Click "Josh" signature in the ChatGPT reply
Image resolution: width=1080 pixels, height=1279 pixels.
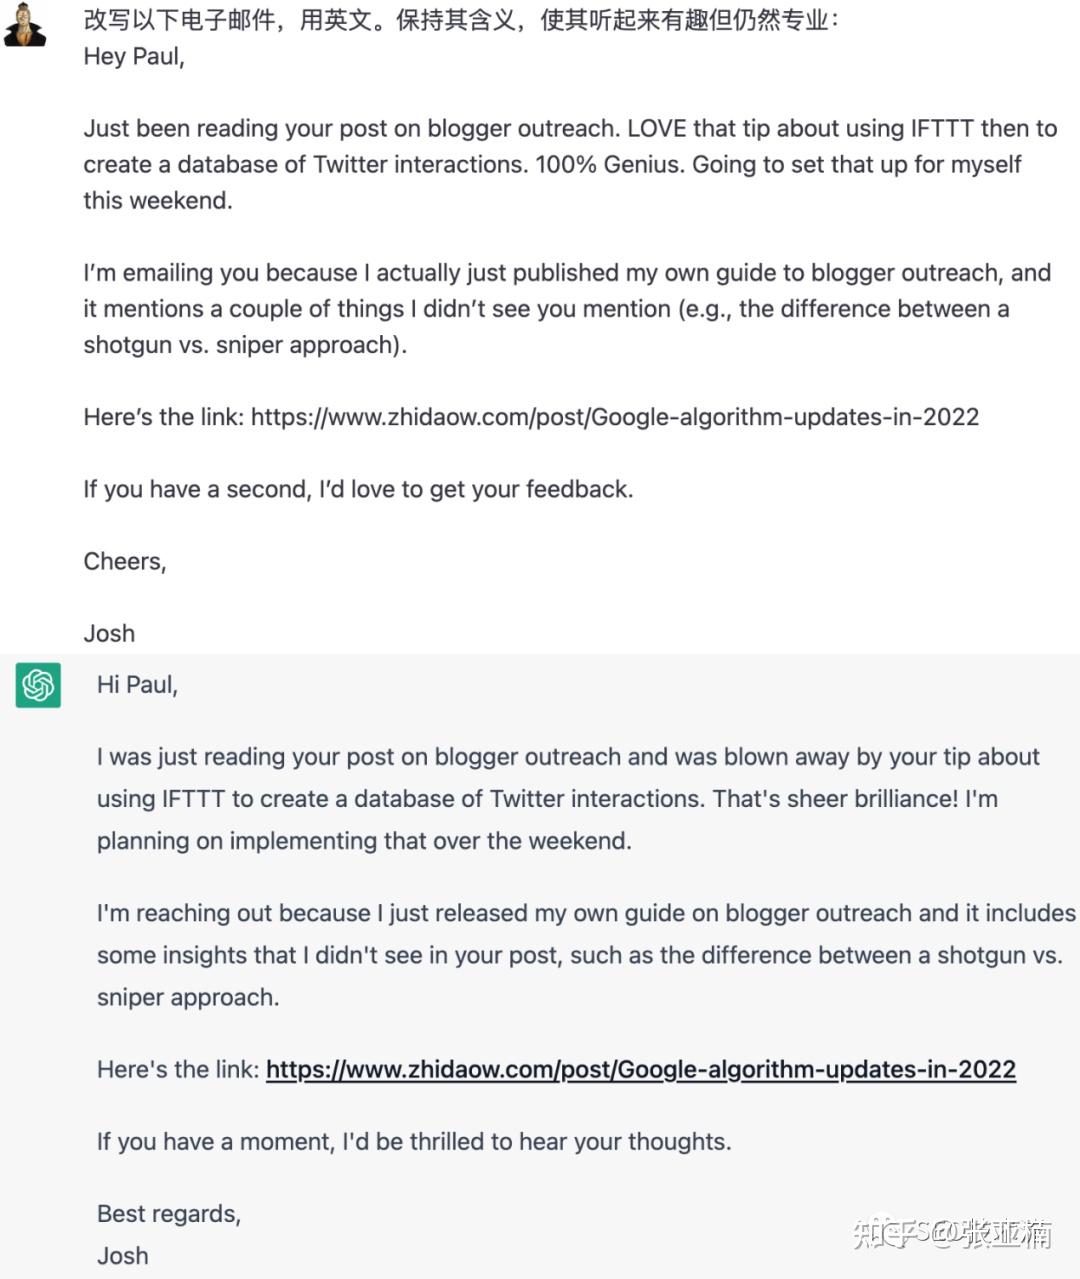point(122,1255)
